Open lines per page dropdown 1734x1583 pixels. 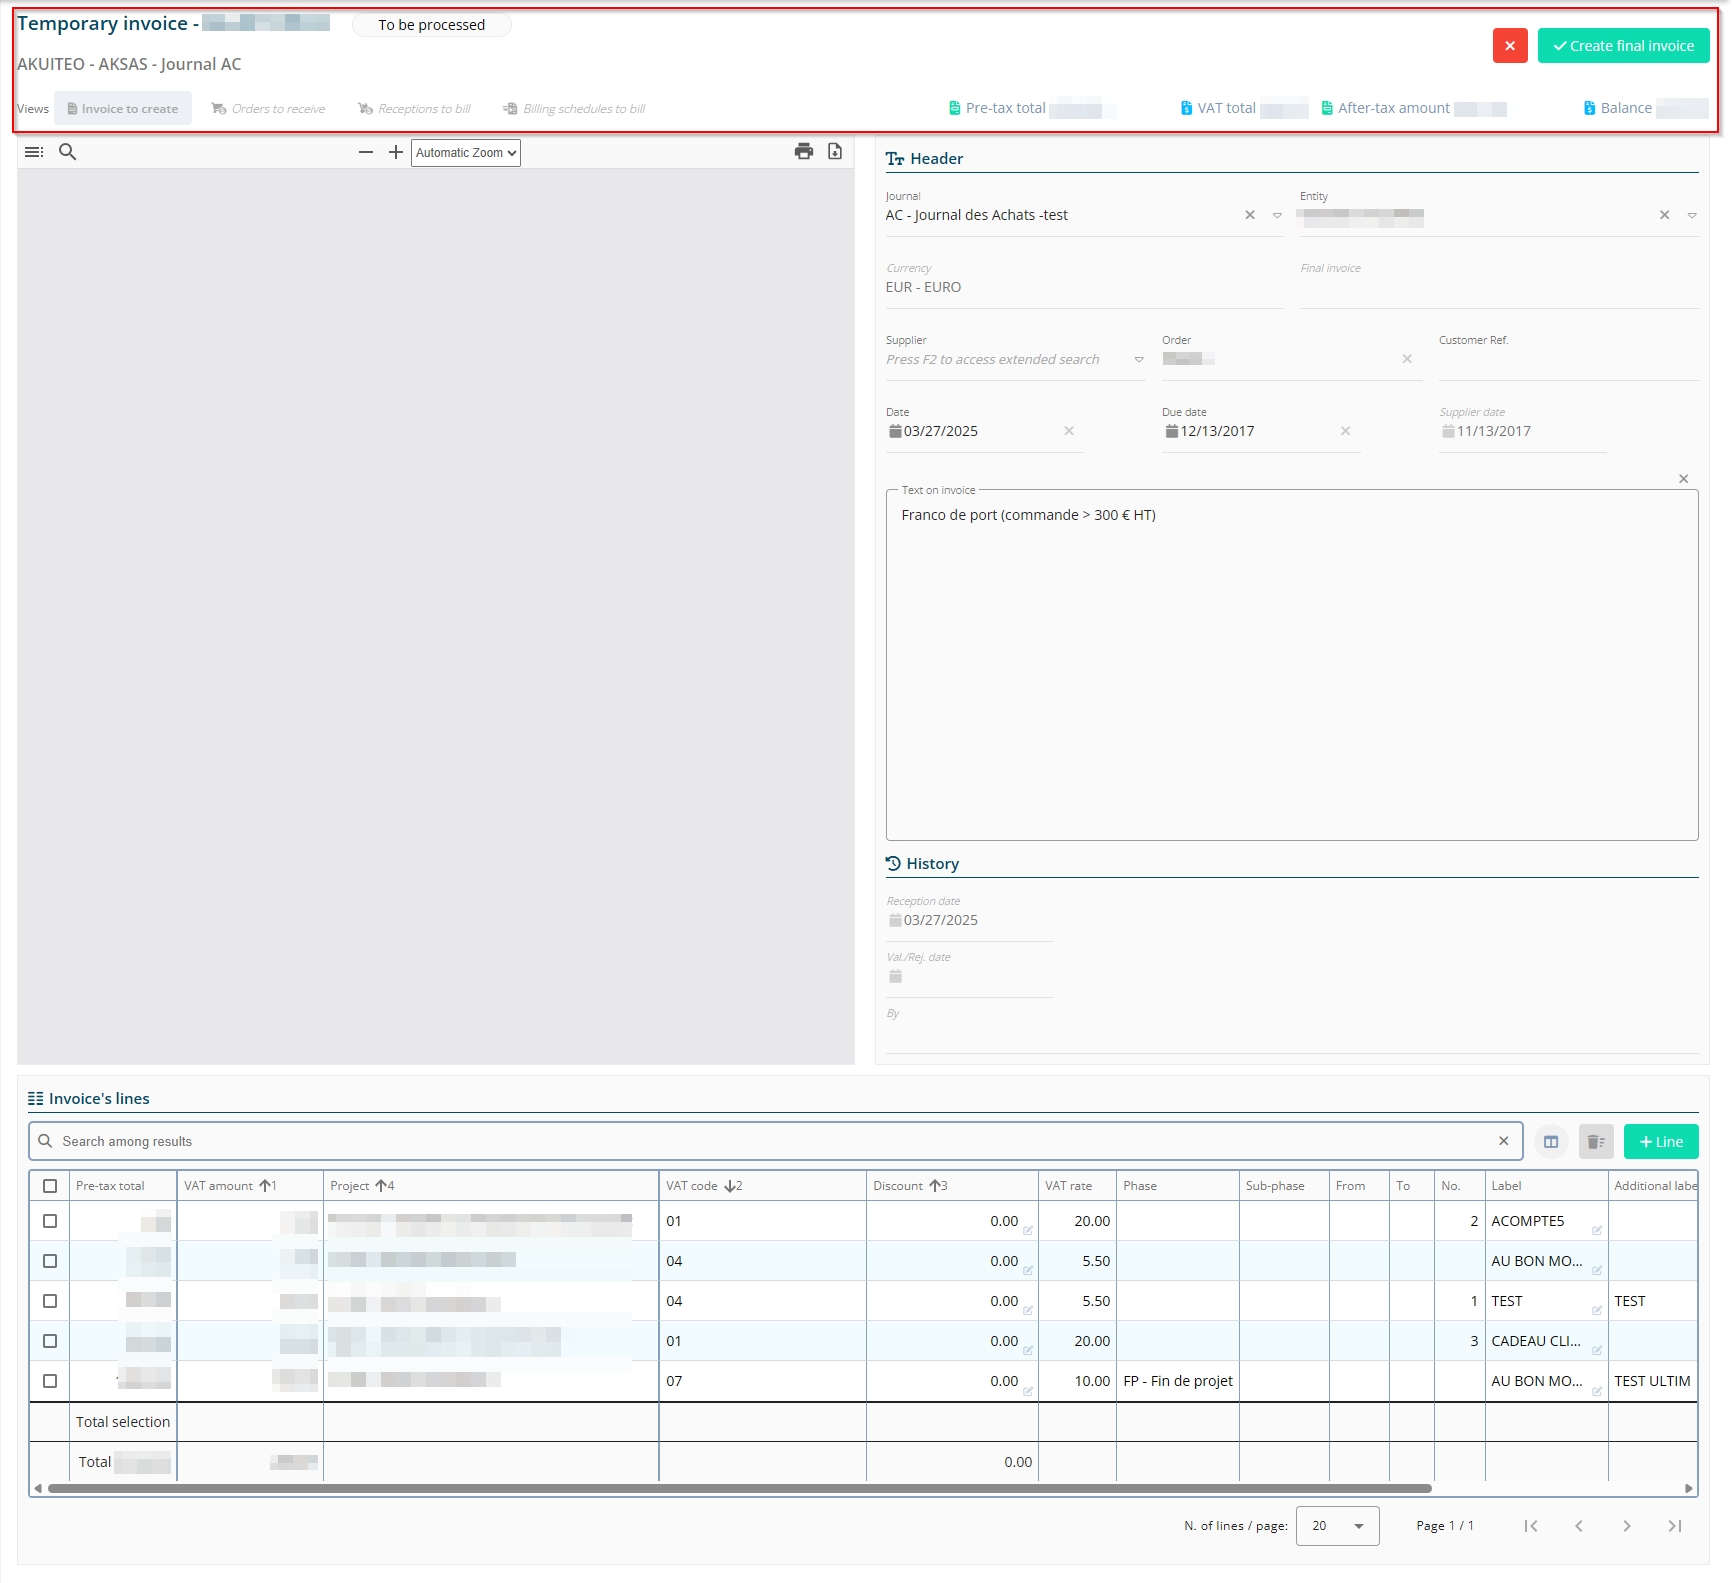coord(1337,1526)
